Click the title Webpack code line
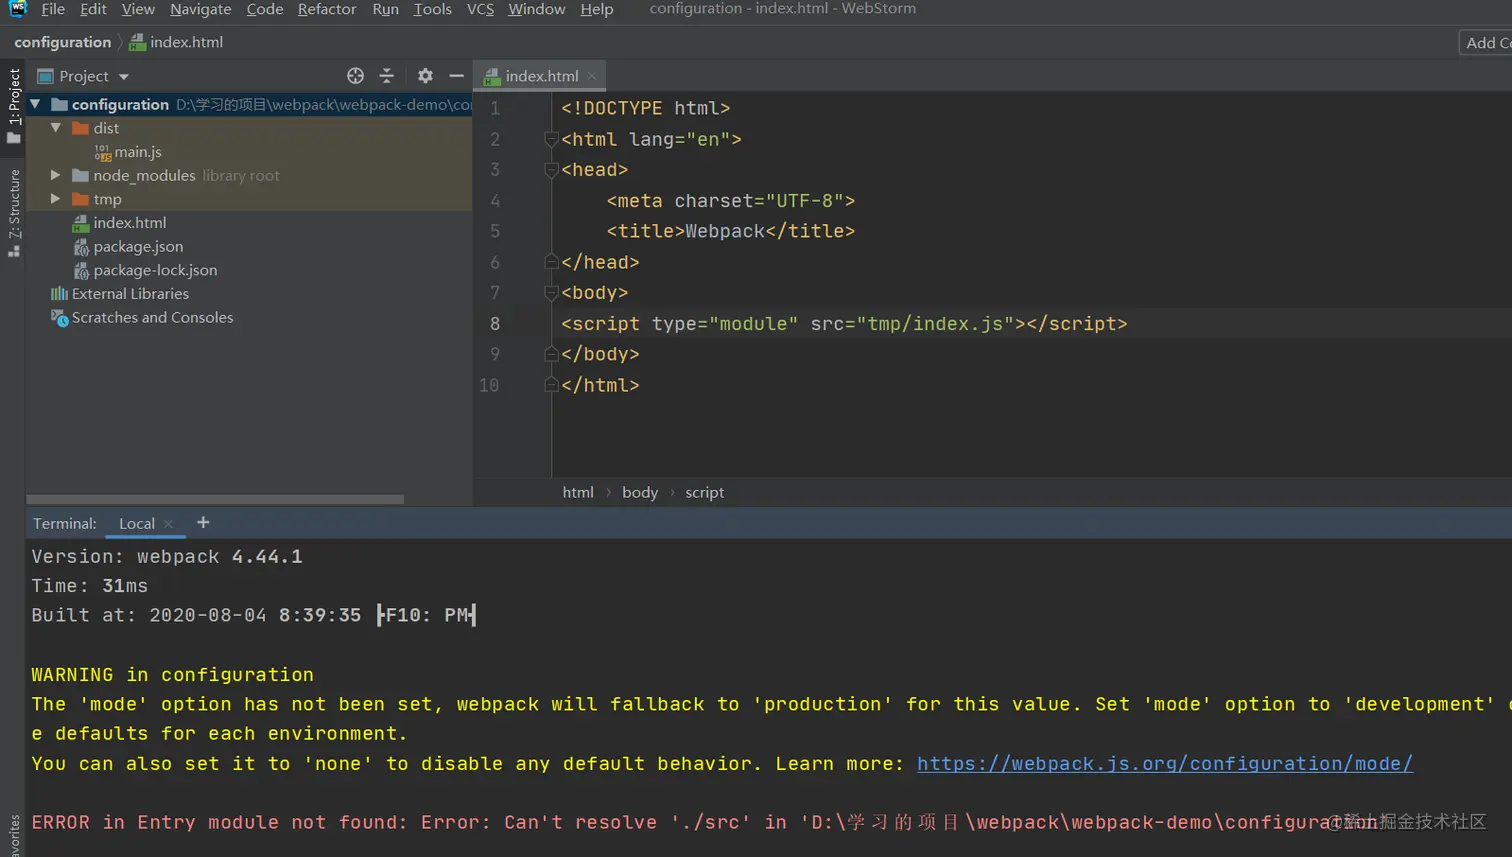 [x=731, y=231]
